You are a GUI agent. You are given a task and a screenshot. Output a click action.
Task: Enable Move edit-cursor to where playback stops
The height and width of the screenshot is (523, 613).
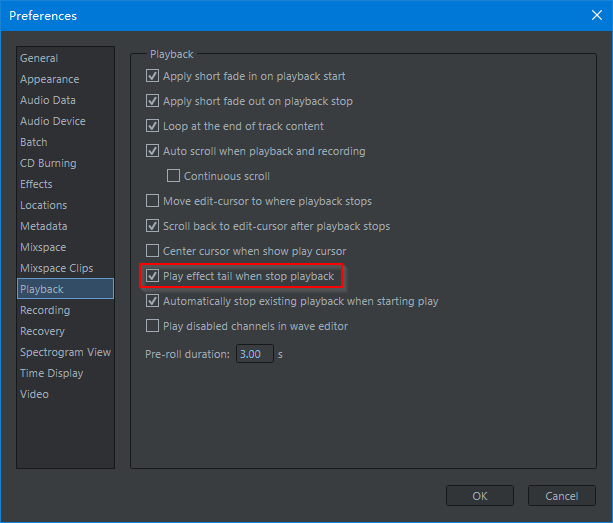coord(152,201)
